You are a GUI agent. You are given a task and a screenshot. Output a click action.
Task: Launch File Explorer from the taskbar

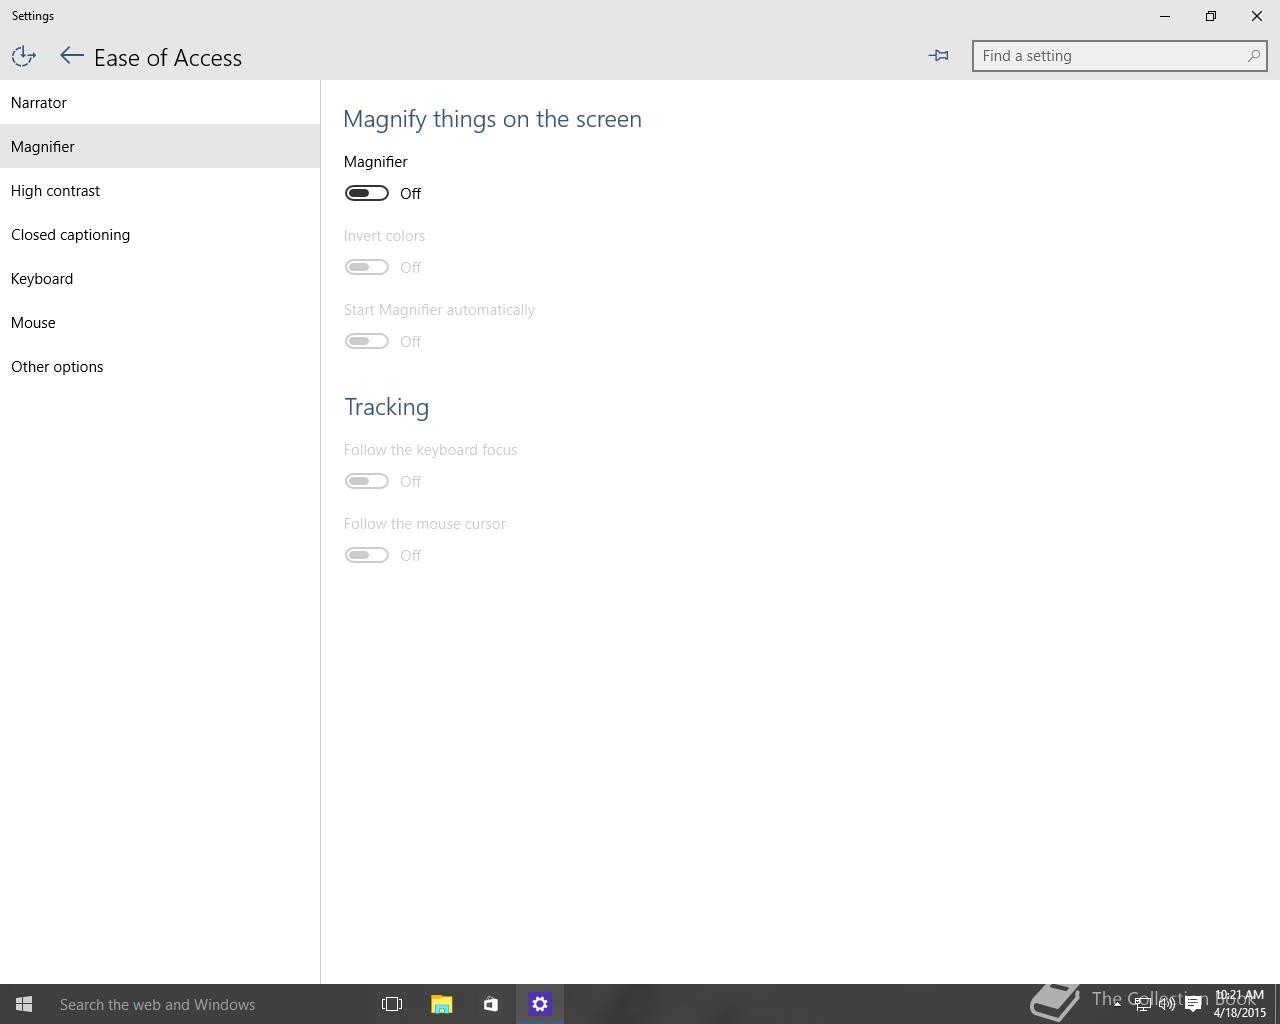(x=441, y=1004)
